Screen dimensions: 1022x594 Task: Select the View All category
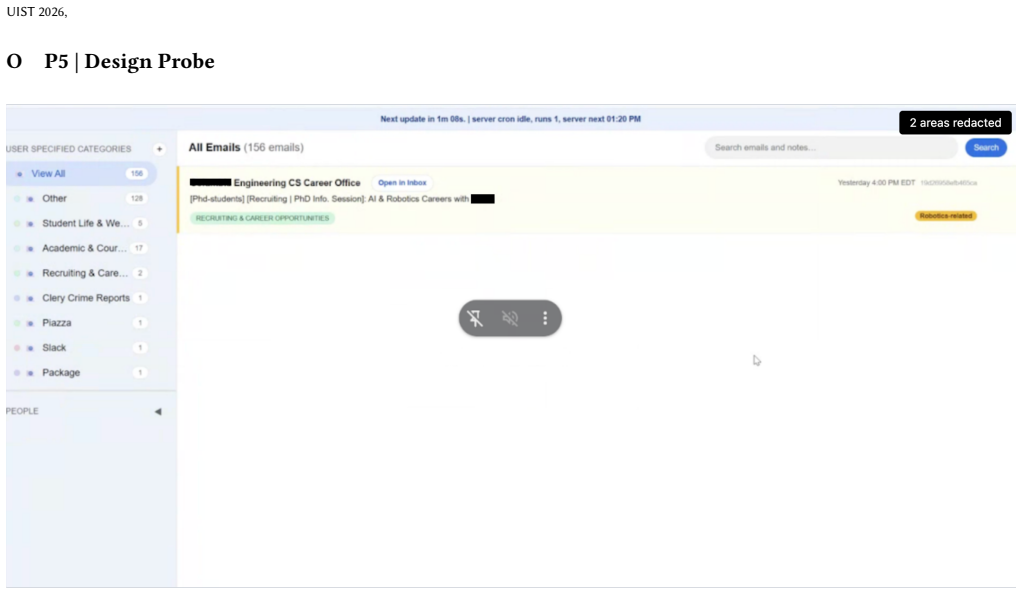click(81, 173)
